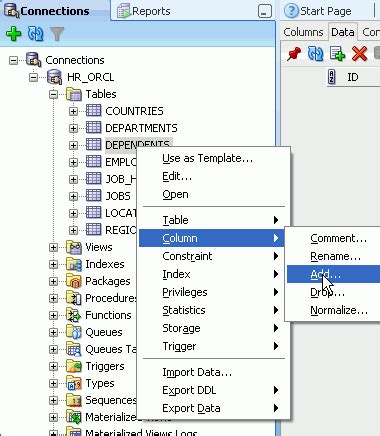Open the Privileges submenu

coord(212,292)
